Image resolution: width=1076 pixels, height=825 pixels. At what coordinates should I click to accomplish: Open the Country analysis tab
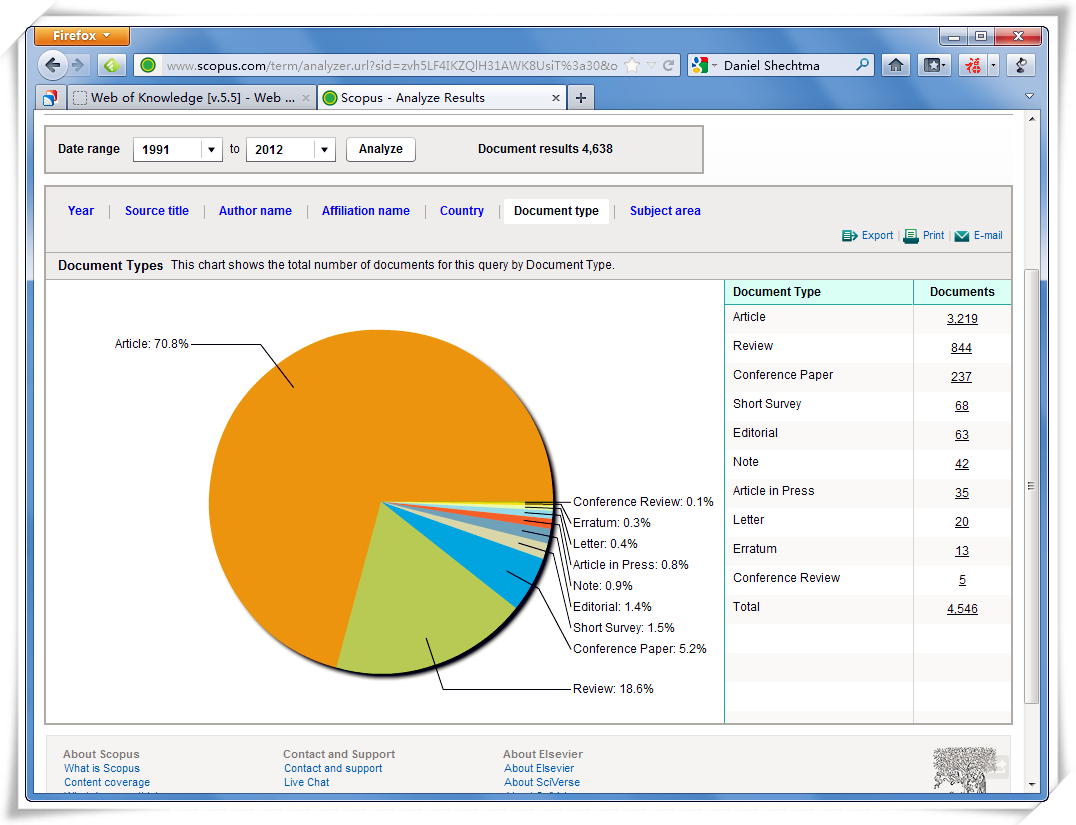[x=461, y=211]
